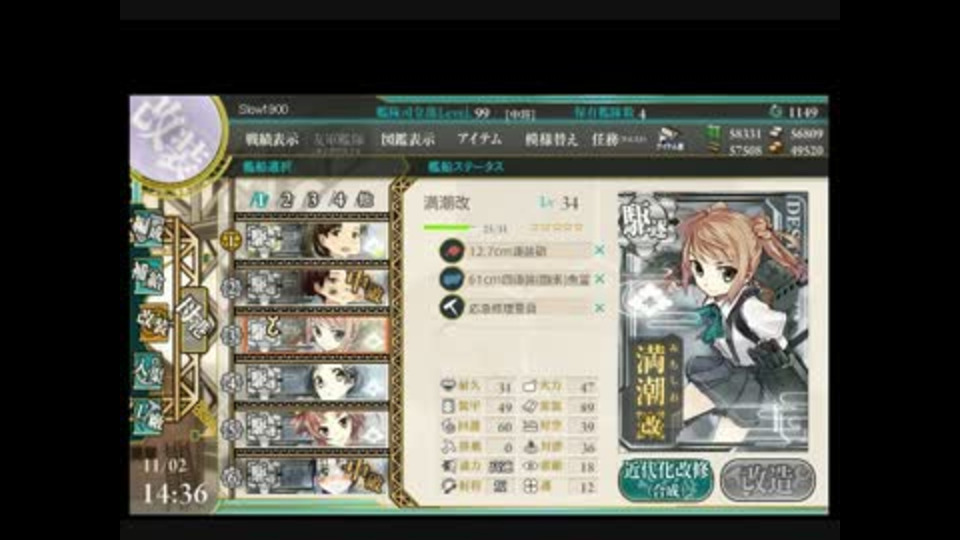Image resolution: width=960 pixels, height=540 pixels.
Task: Open the 他 (other ships) tab
Action: coord(365,200)
